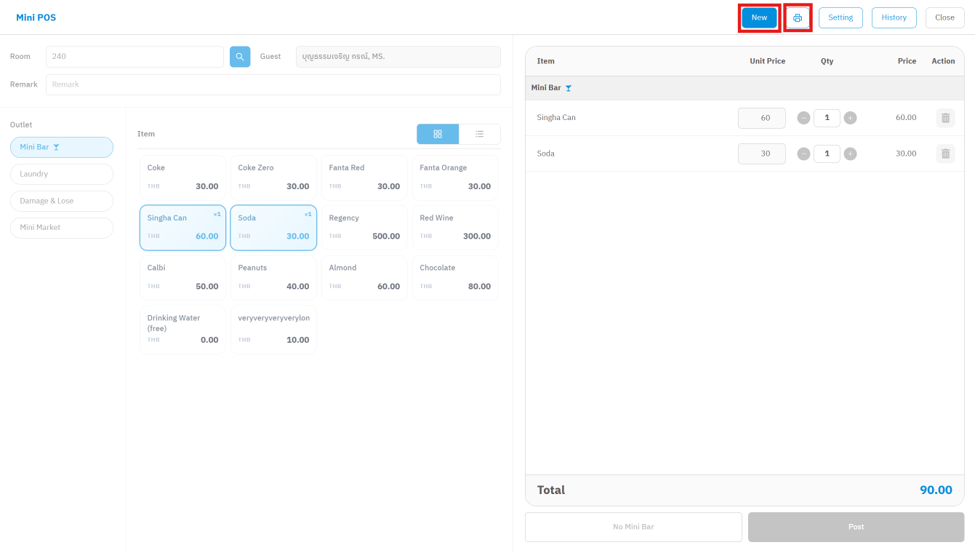
Task: Click the cocktail glass icon in the Mini Bar order header
Action: click(x=568, y=88)
